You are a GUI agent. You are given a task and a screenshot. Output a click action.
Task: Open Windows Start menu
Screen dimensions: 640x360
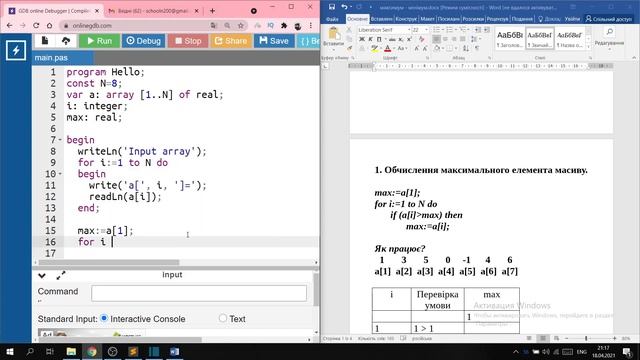(9, 351)
